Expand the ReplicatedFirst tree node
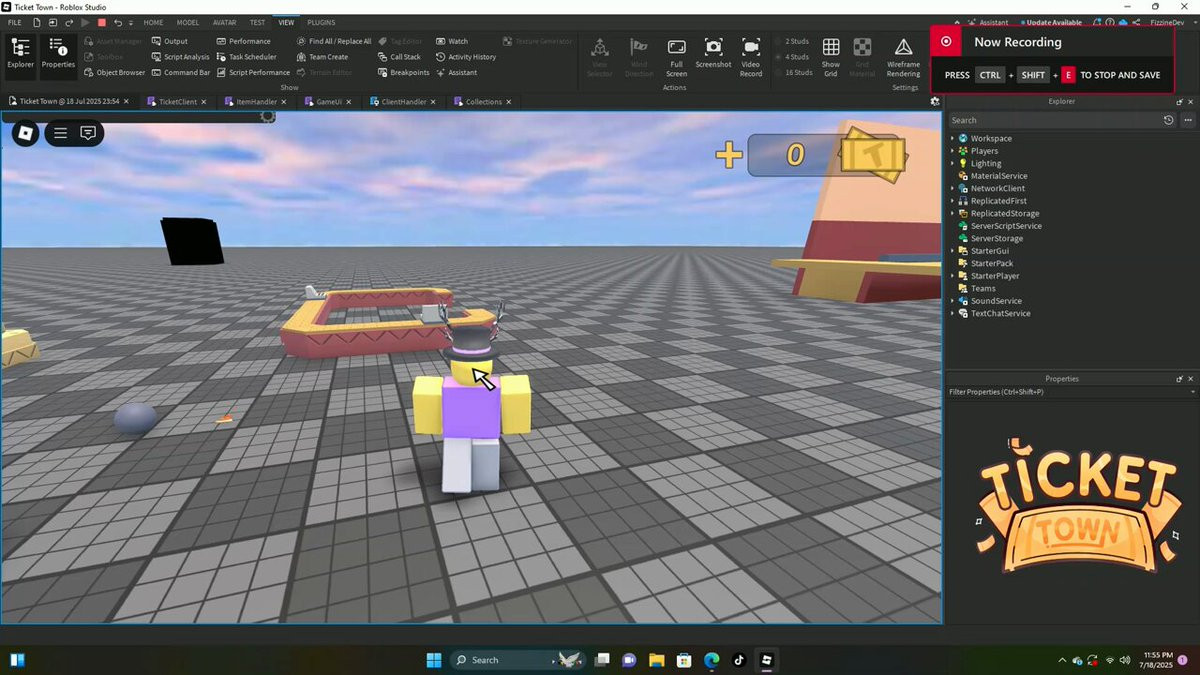The width and height of the screenshot is (1200, 675). (952, 201)
